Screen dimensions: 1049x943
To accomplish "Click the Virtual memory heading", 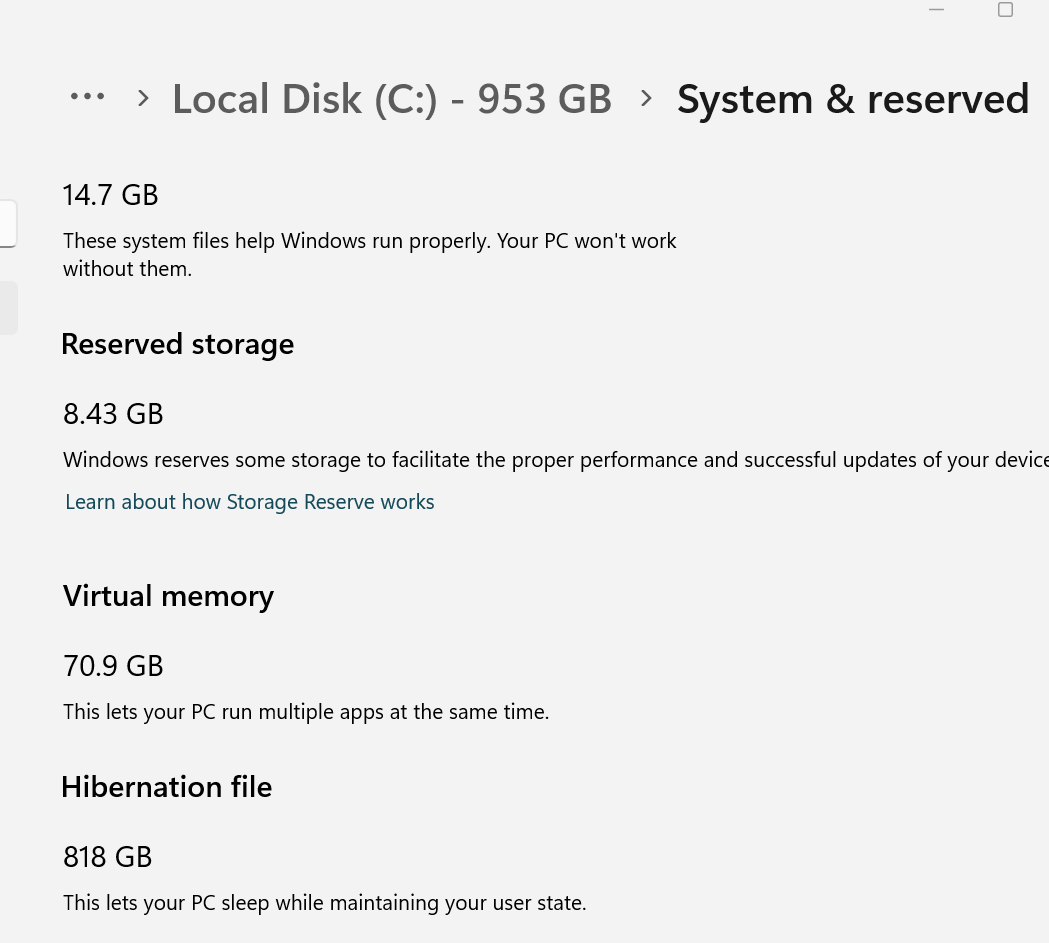I will tap(168, 596).
